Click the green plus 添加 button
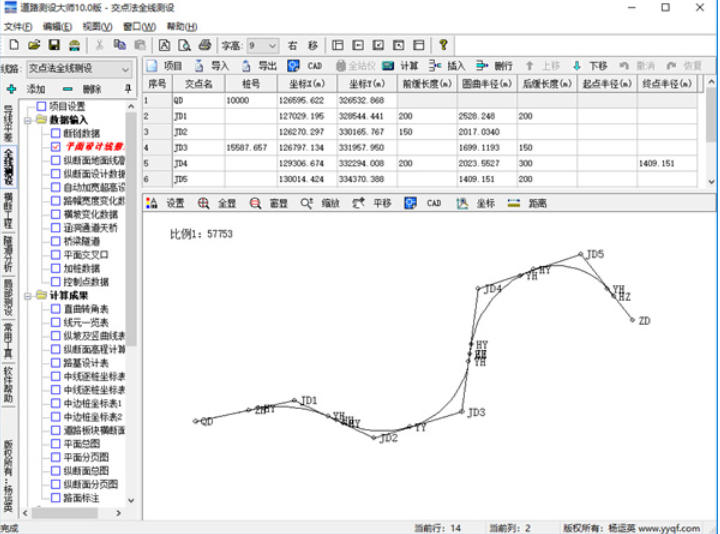 click(x=26, y=89)
